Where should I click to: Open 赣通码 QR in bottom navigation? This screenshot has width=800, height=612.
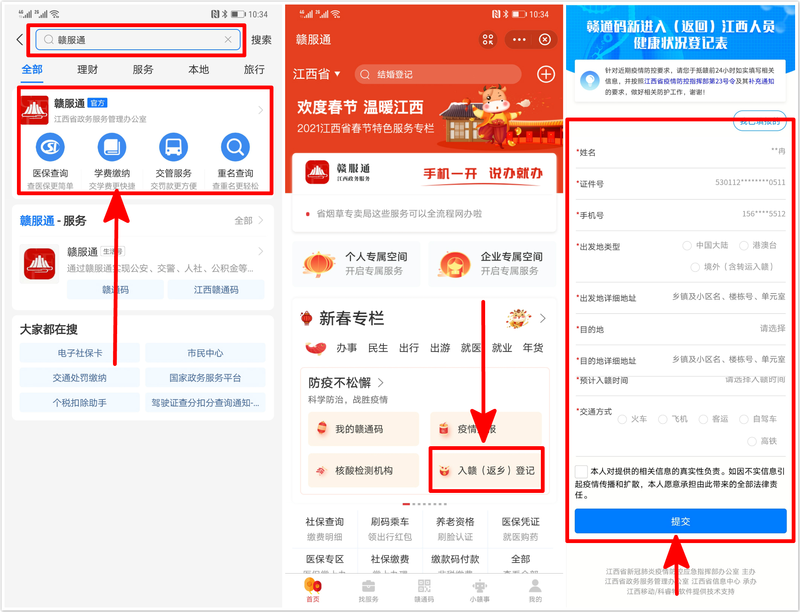pos(424,591)
